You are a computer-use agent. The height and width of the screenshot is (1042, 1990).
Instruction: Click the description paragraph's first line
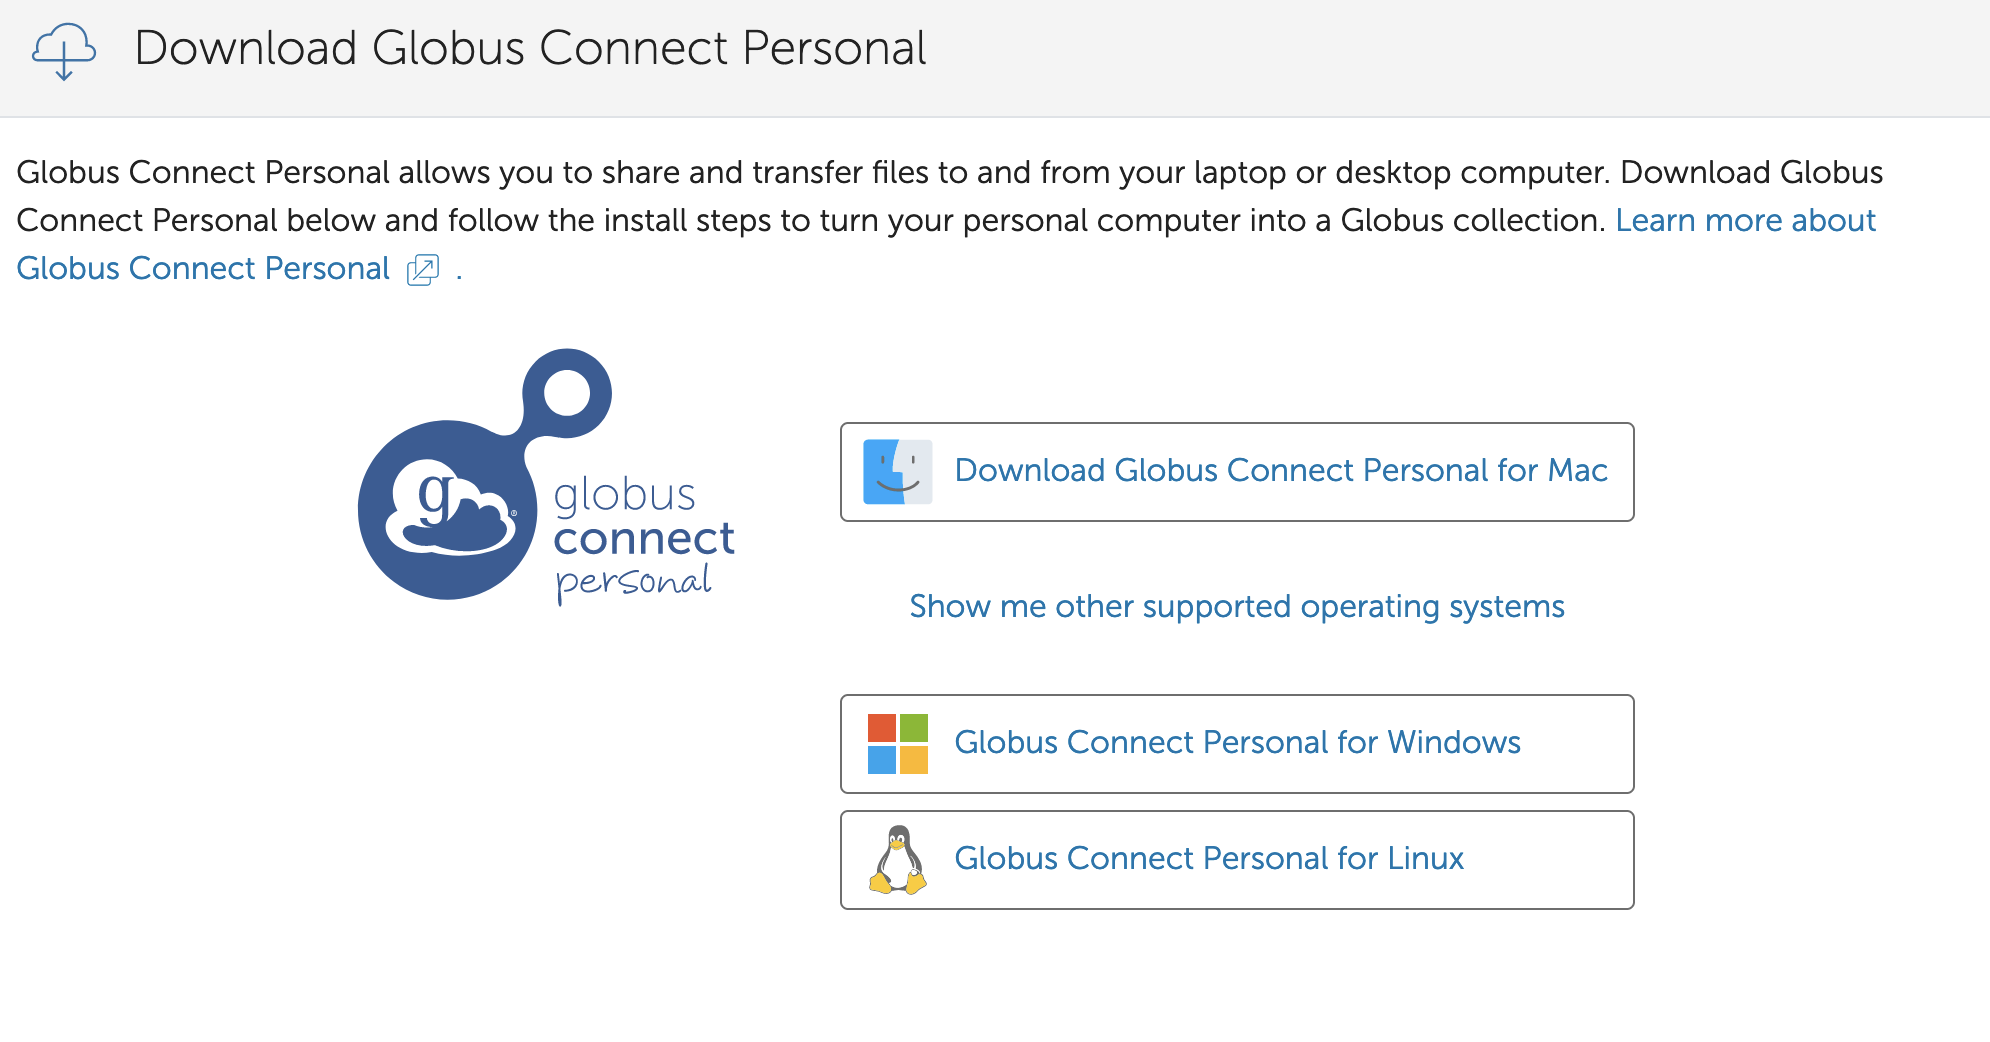(x=950, y=172)
